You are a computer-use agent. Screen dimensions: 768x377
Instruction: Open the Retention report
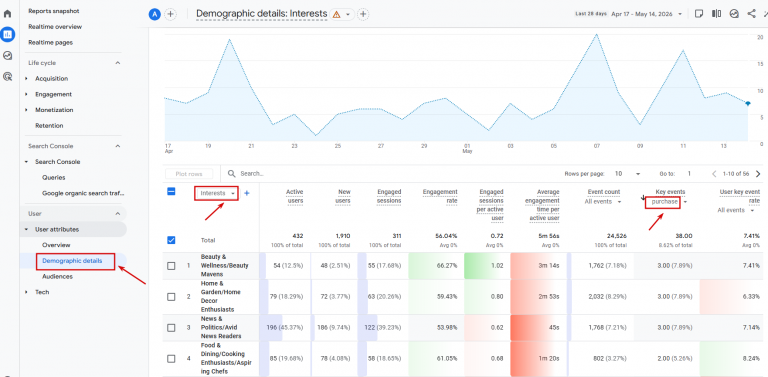[49, 125]
